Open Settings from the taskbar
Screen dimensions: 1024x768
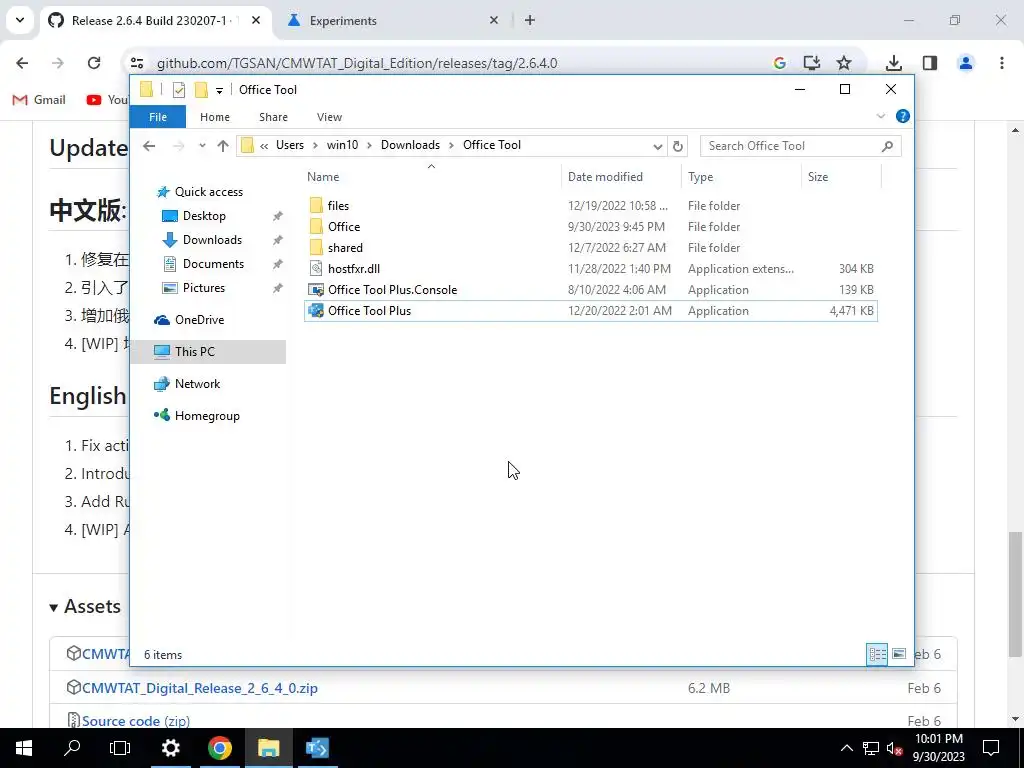170,748
